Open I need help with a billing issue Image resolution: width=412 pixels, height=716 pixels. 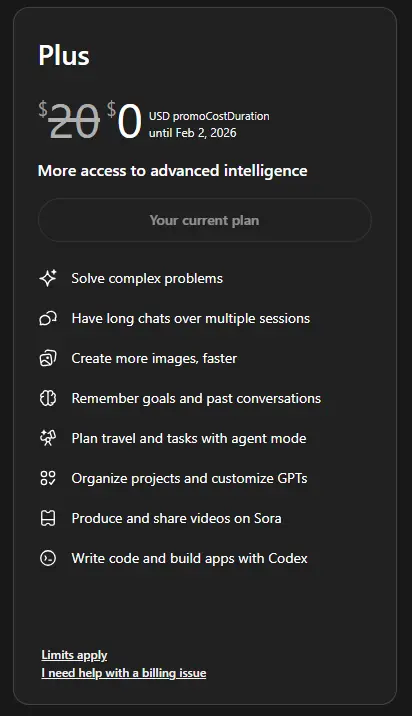point(123,673)
